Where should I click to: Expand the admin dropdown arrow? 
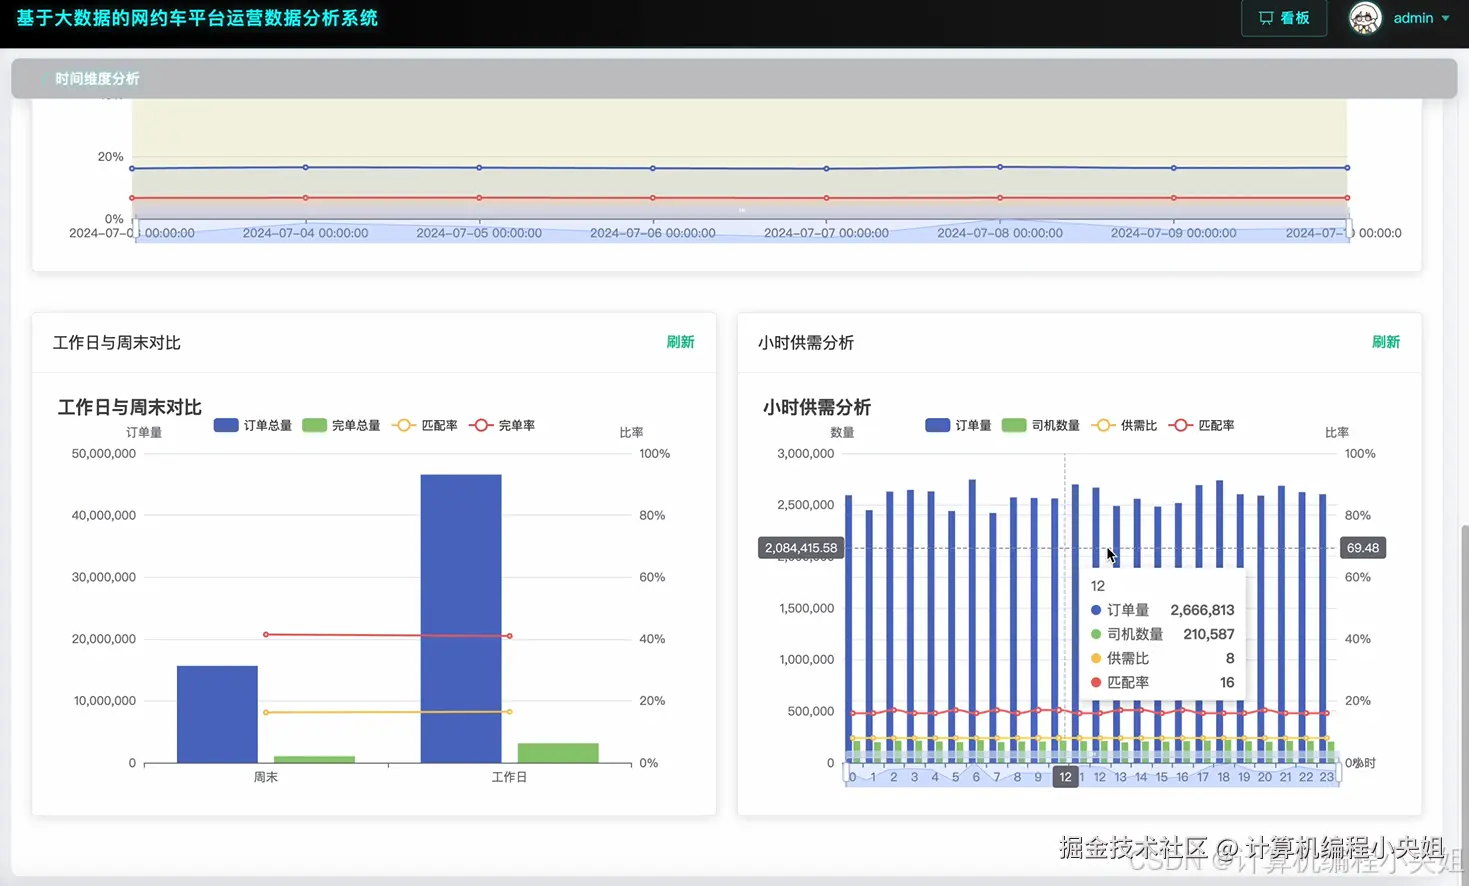1445,19
